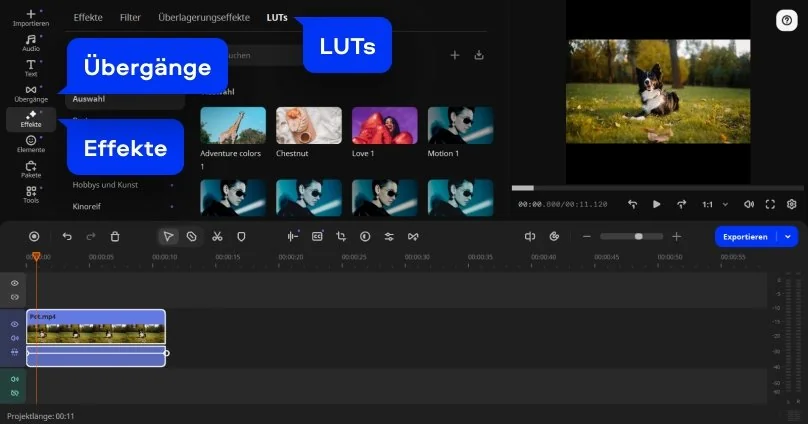This screenshot has width=808, height=424.
Task: Open clip properties sliders icon
Action: pos(389,236)
